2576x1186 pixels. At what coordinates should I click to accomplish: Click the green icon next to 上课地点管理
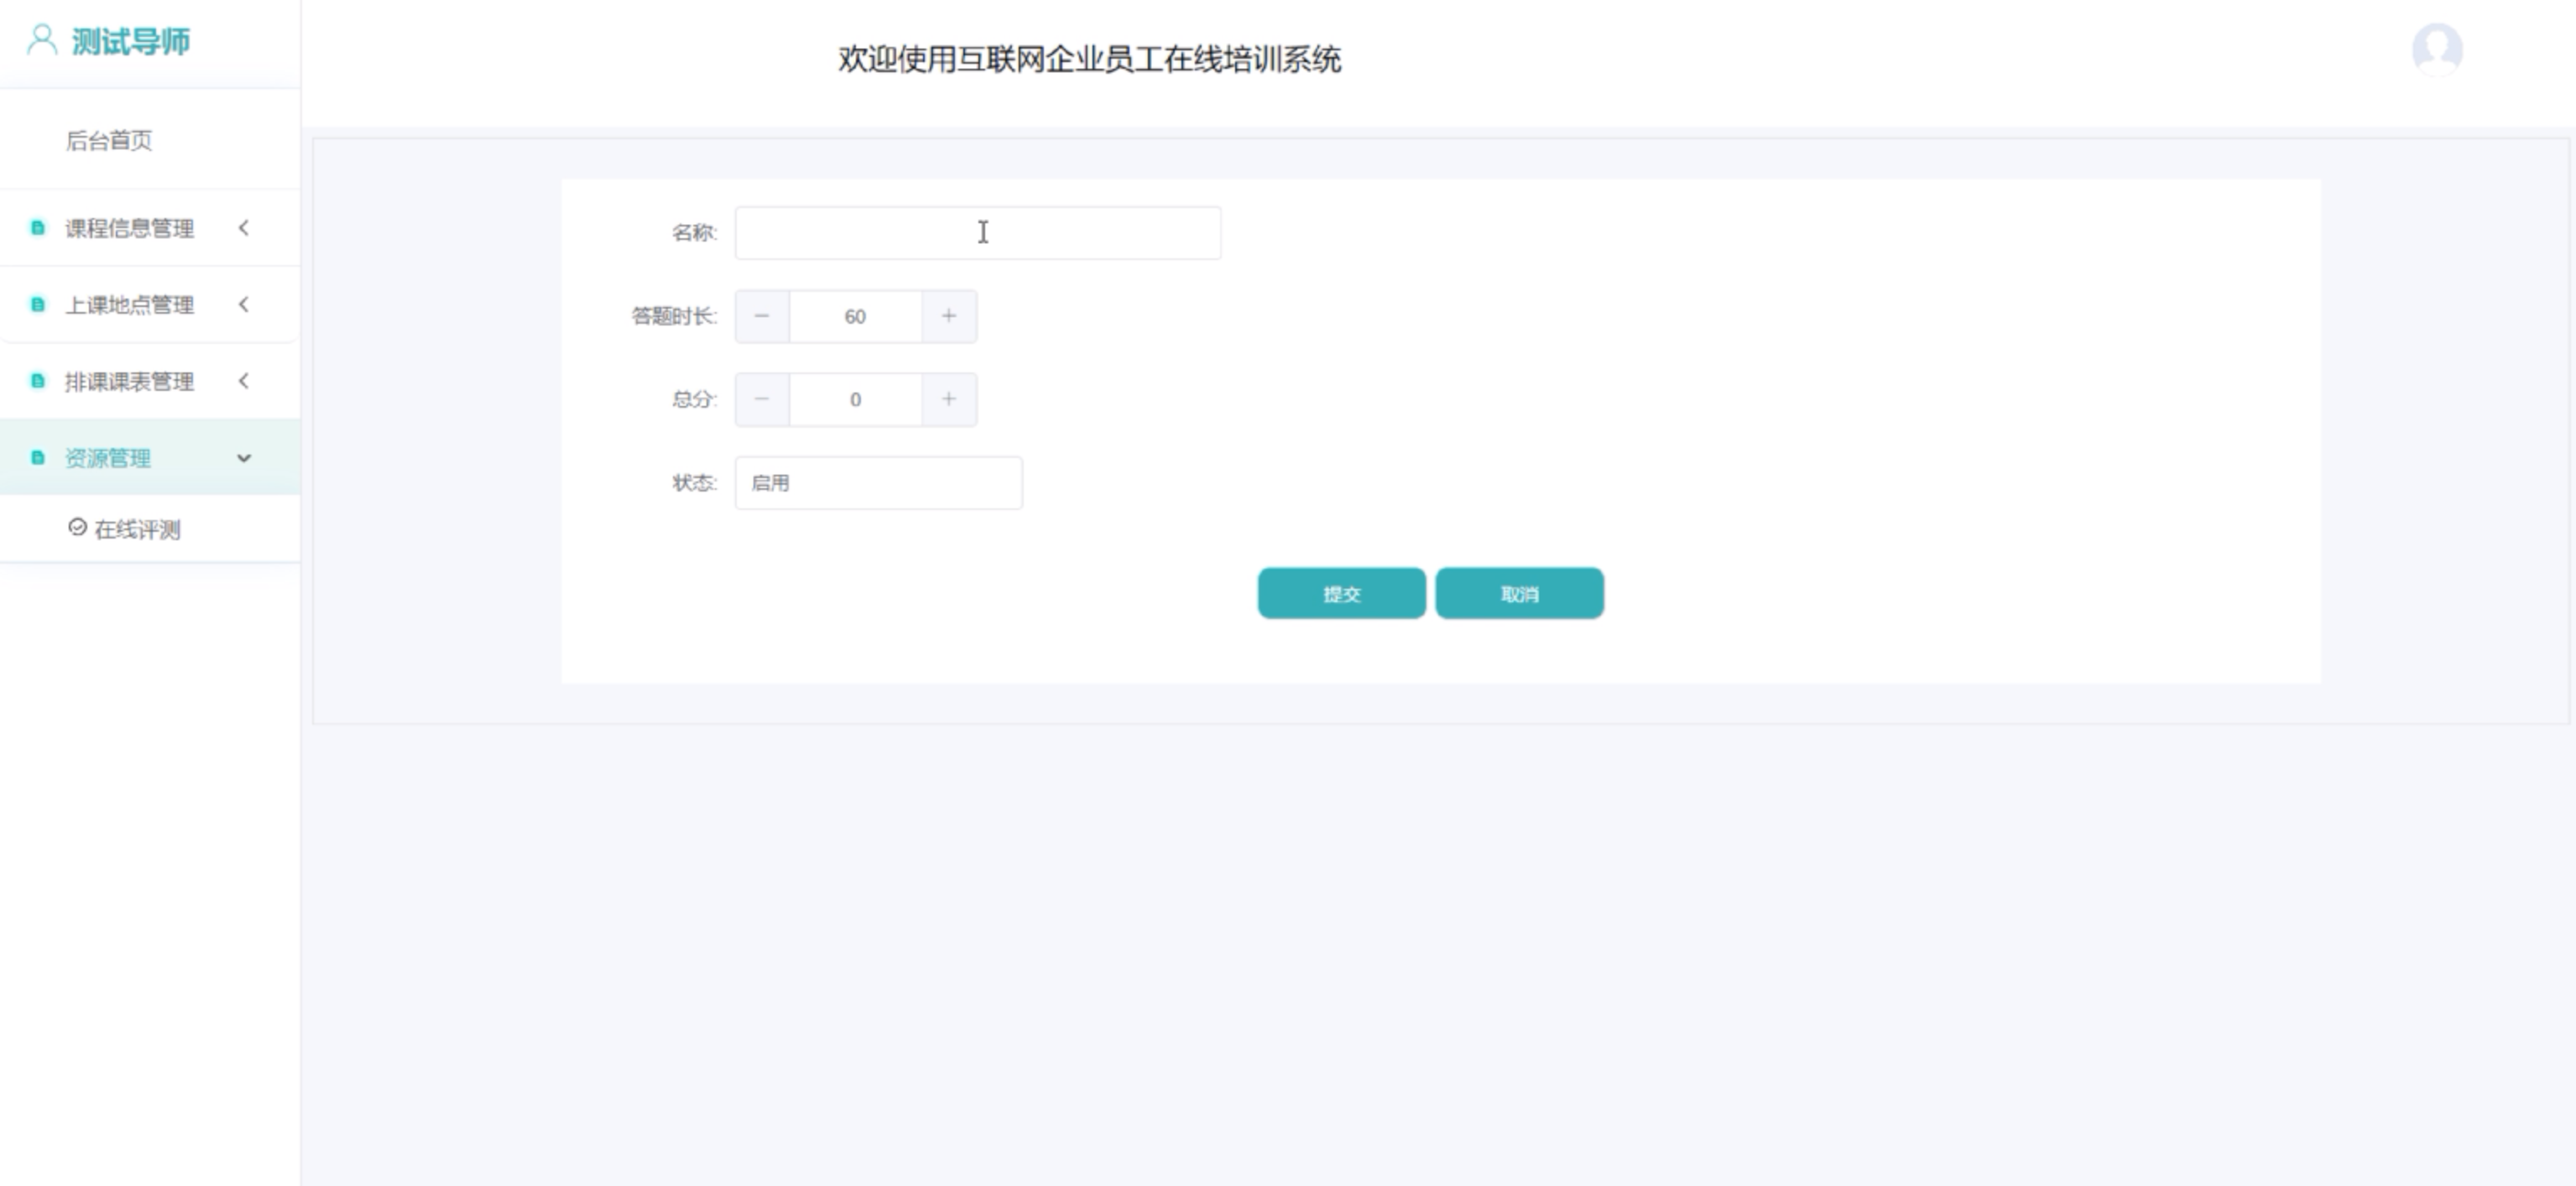pyautogui.click(x=38, y=305)
